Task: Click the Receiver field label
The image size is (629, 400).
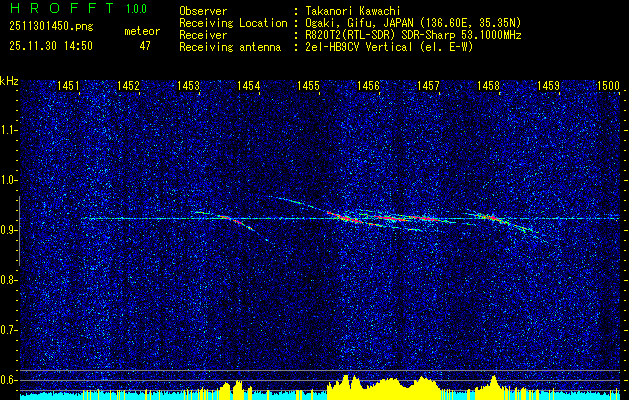Action: click(203, 35)
